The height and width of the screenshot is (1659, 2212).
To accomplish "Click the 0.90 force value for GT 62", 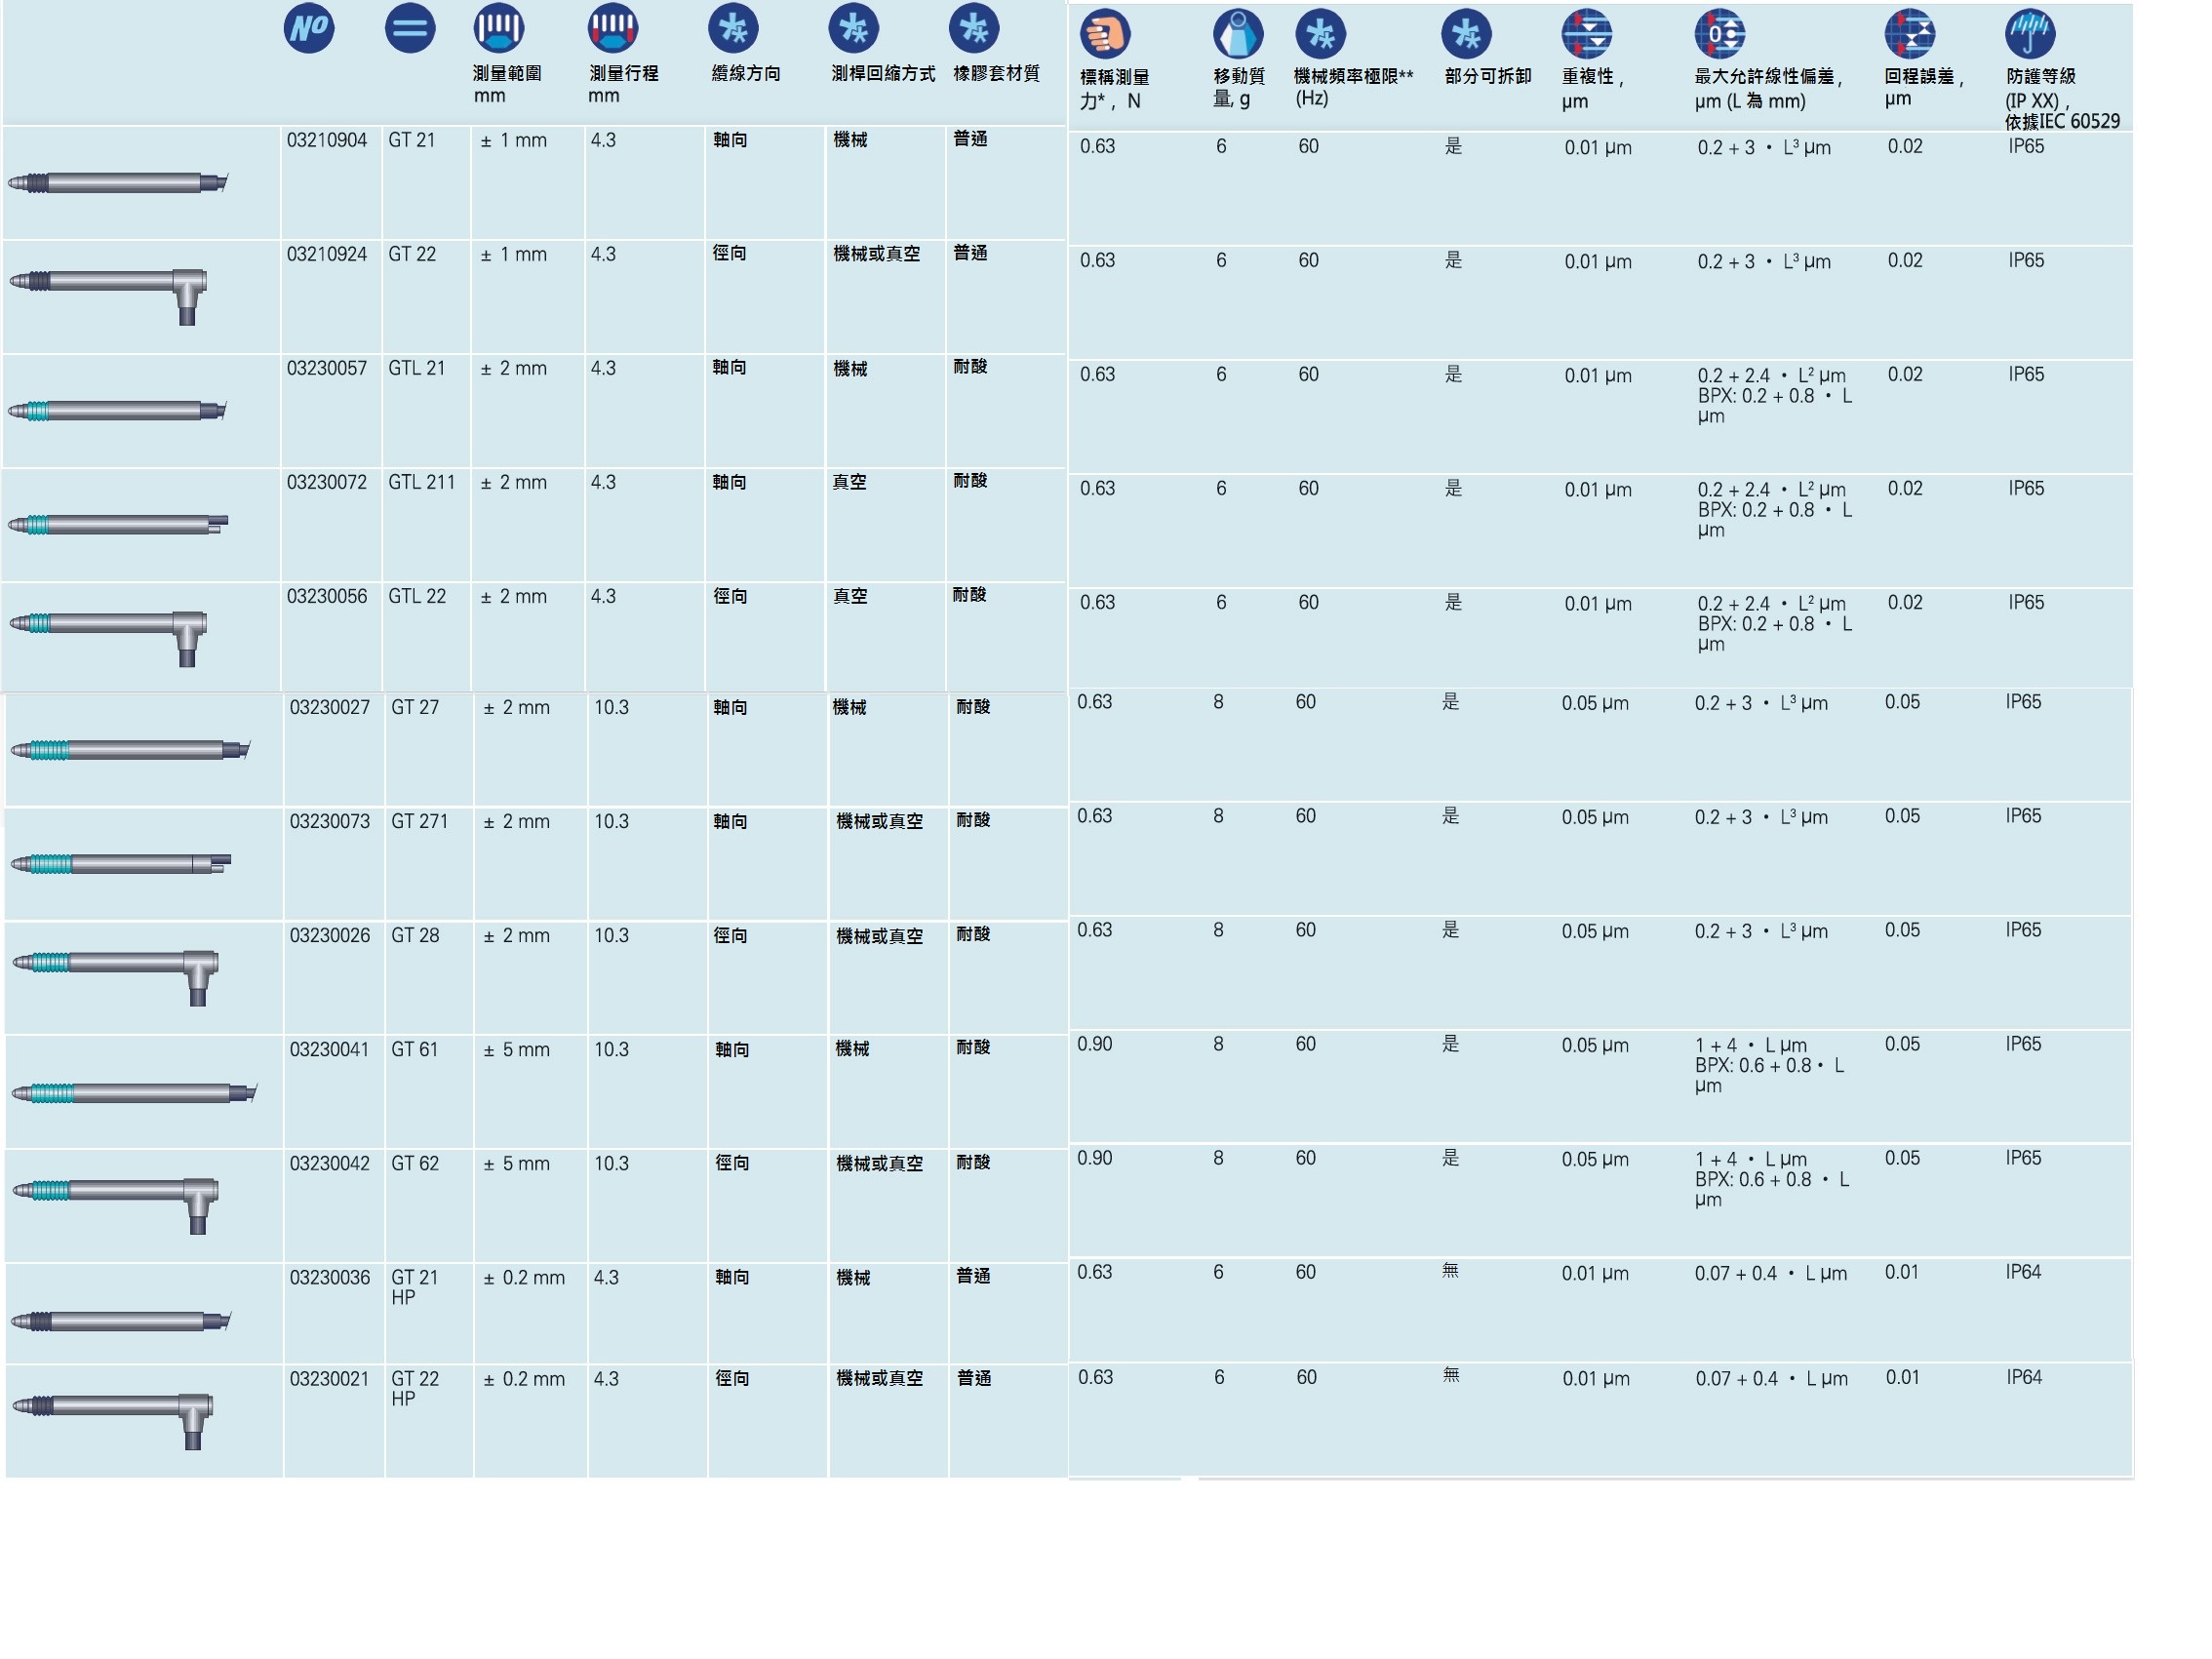I will click(1094, 1158).
